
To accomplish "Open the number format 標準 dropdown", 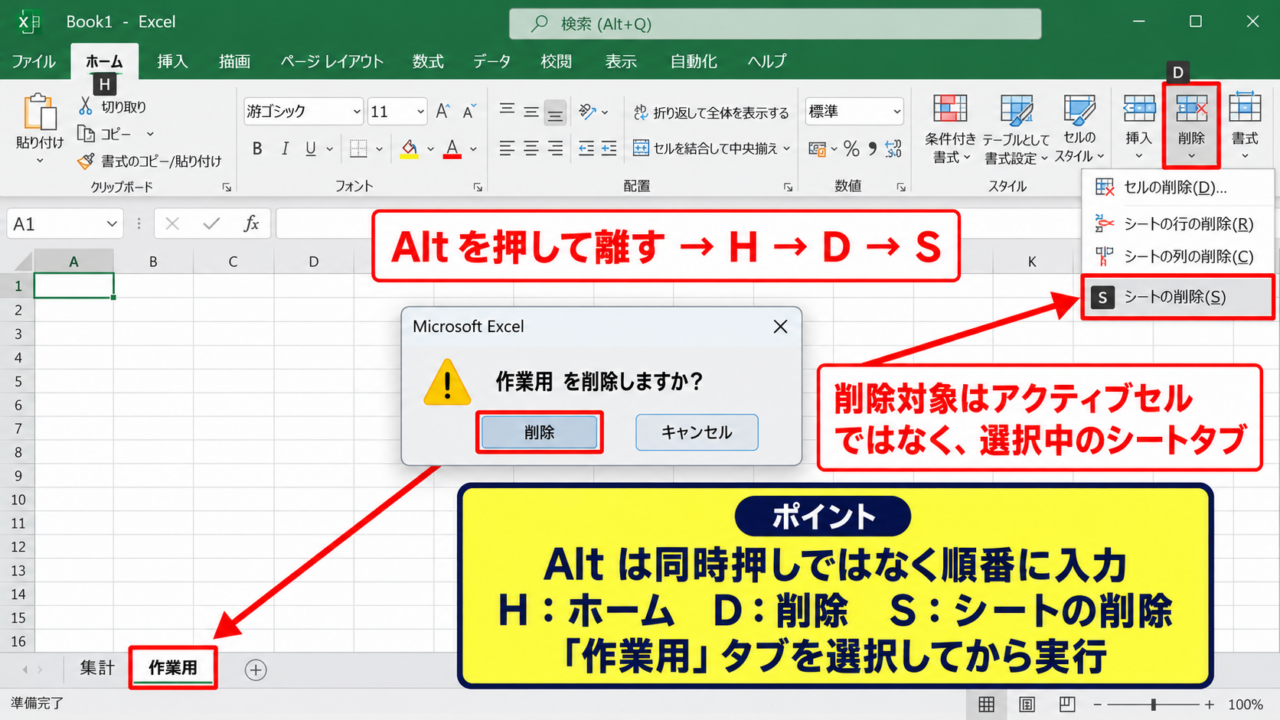I will [x=896, y=112].
